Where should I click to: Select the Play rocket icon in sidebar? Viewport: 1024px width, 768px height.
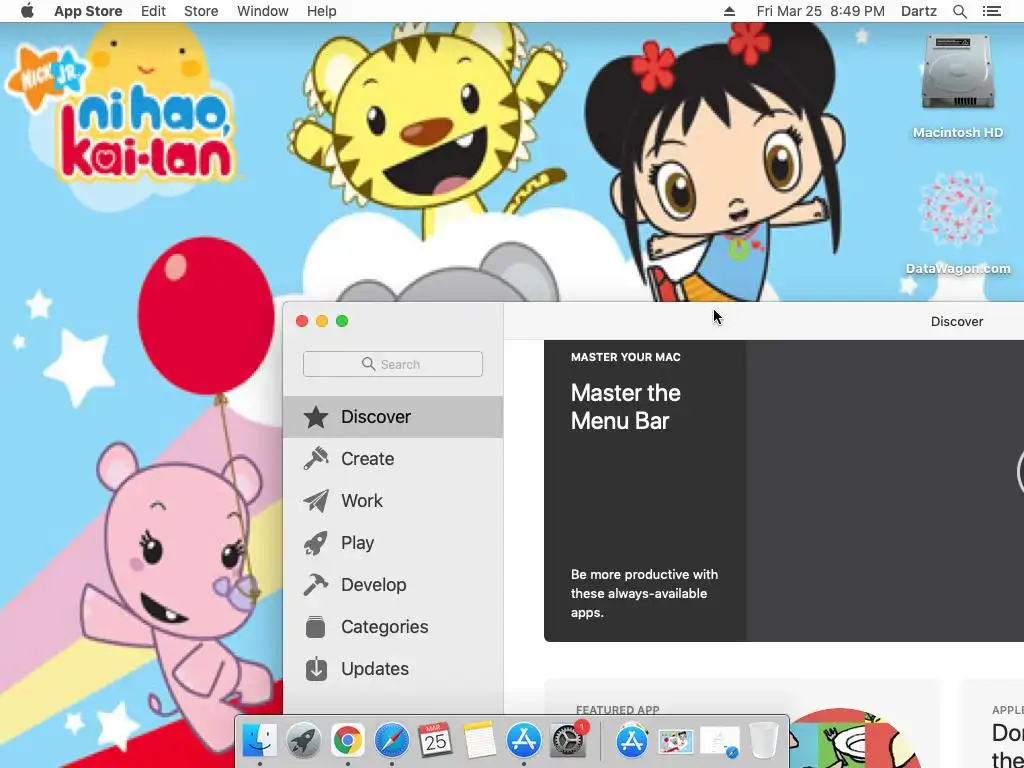point(316,543)
